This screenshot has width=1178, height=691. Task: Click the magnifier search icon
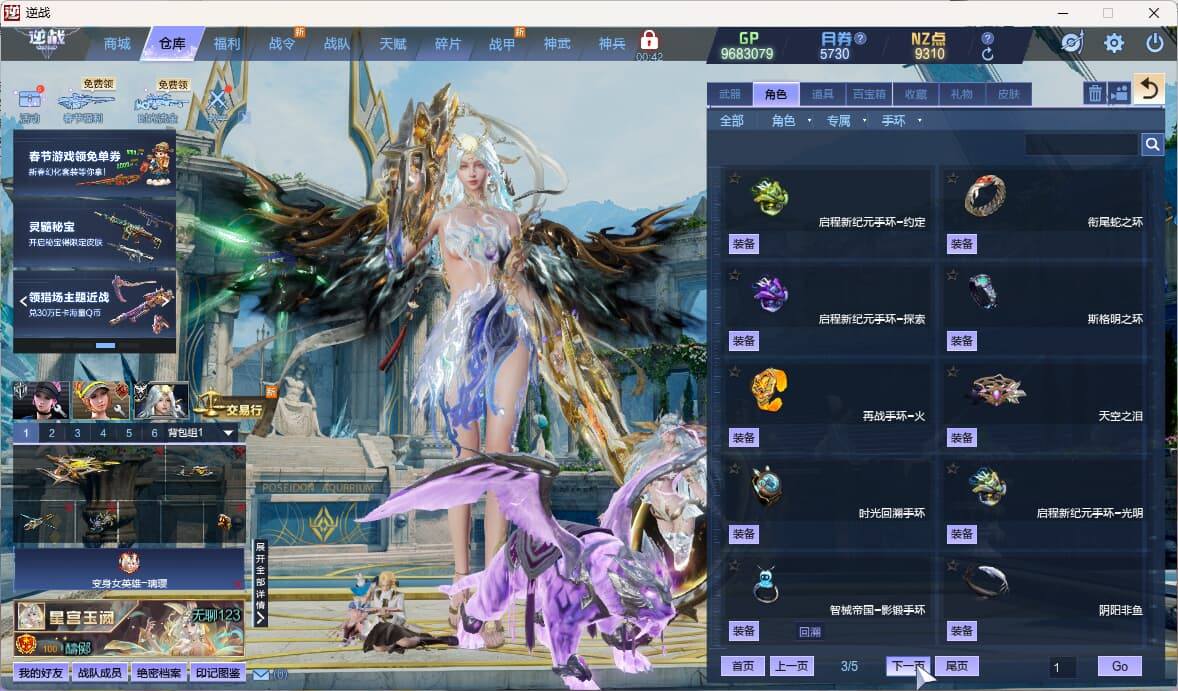(1152, 144)
